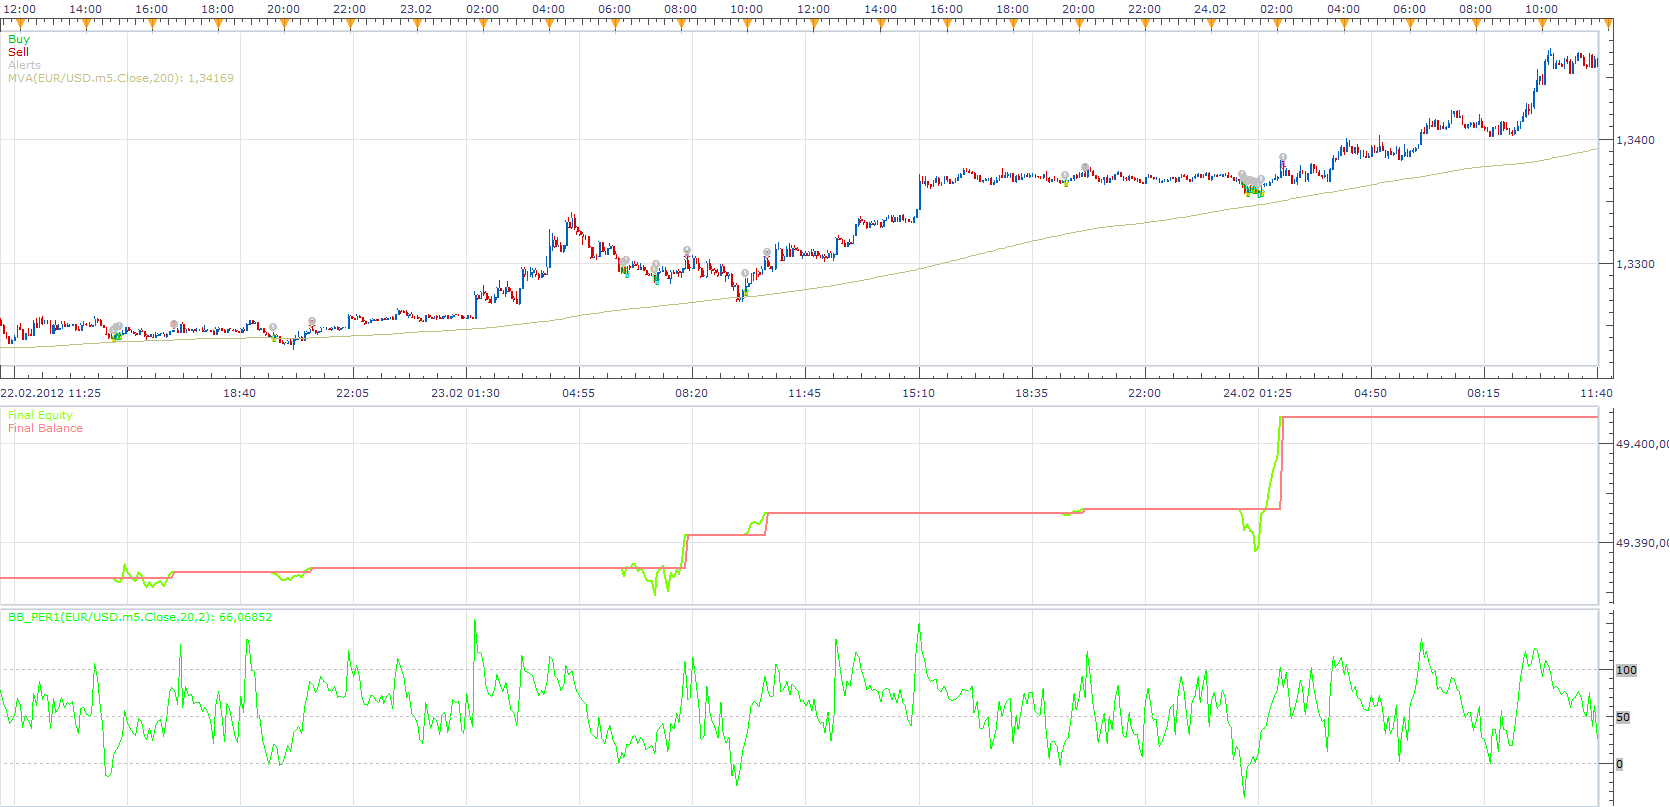Click the 1,3400 price axis label
This screenshot has width=1670, height=807.
click(x=1635, y=140)
